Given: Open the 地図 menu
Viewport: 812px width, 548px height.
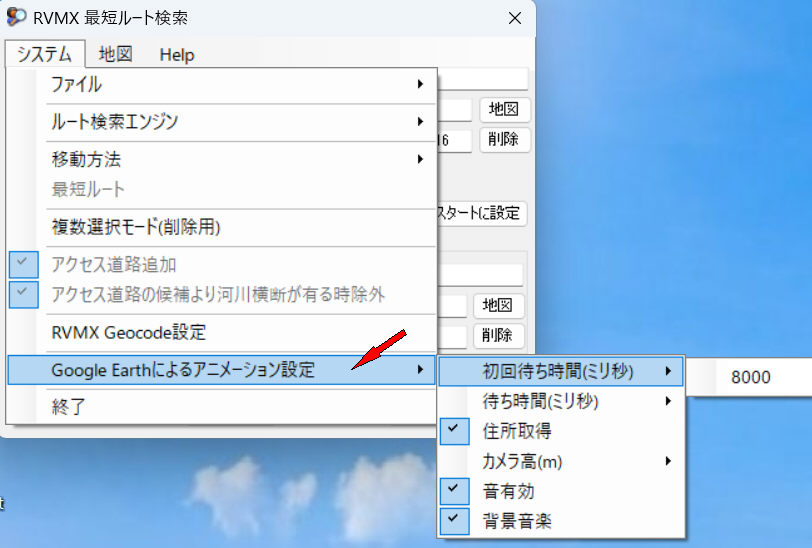Looking at the screenshot, I should tap(116, 54).
